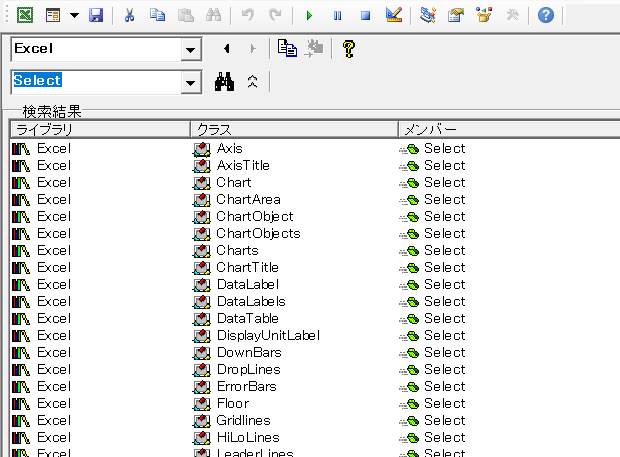Click the View Microsoft Excel icon
620x457 pixels.
pos(25,15)
